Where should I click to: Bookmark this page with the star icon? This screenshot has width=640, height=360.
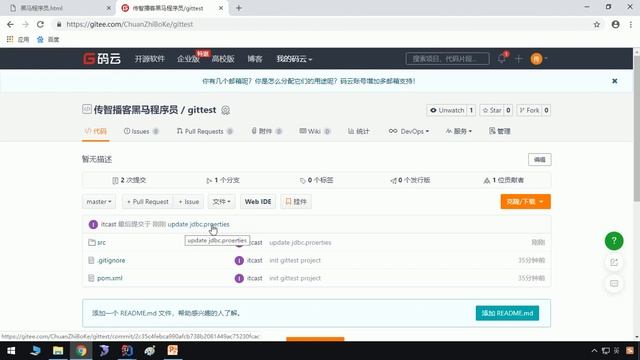click(x=596, y=24)
